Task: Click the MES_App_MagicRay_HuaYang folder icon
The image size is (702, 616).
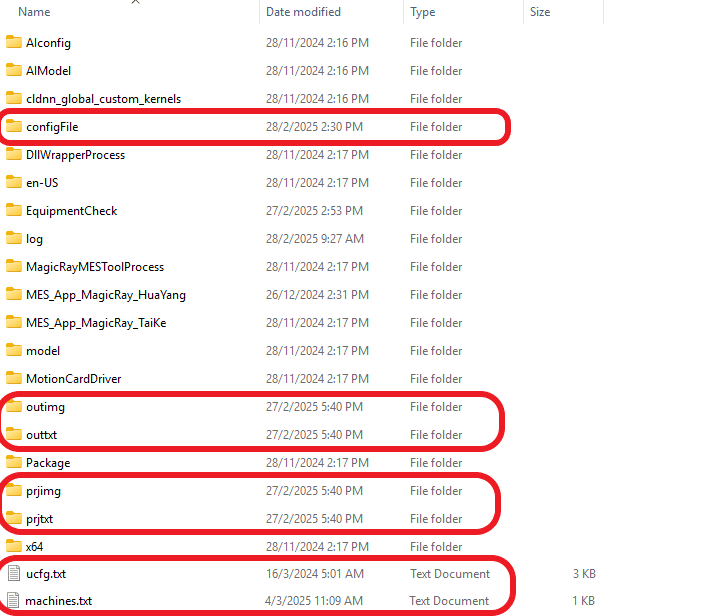Action: tap(14, 294)
